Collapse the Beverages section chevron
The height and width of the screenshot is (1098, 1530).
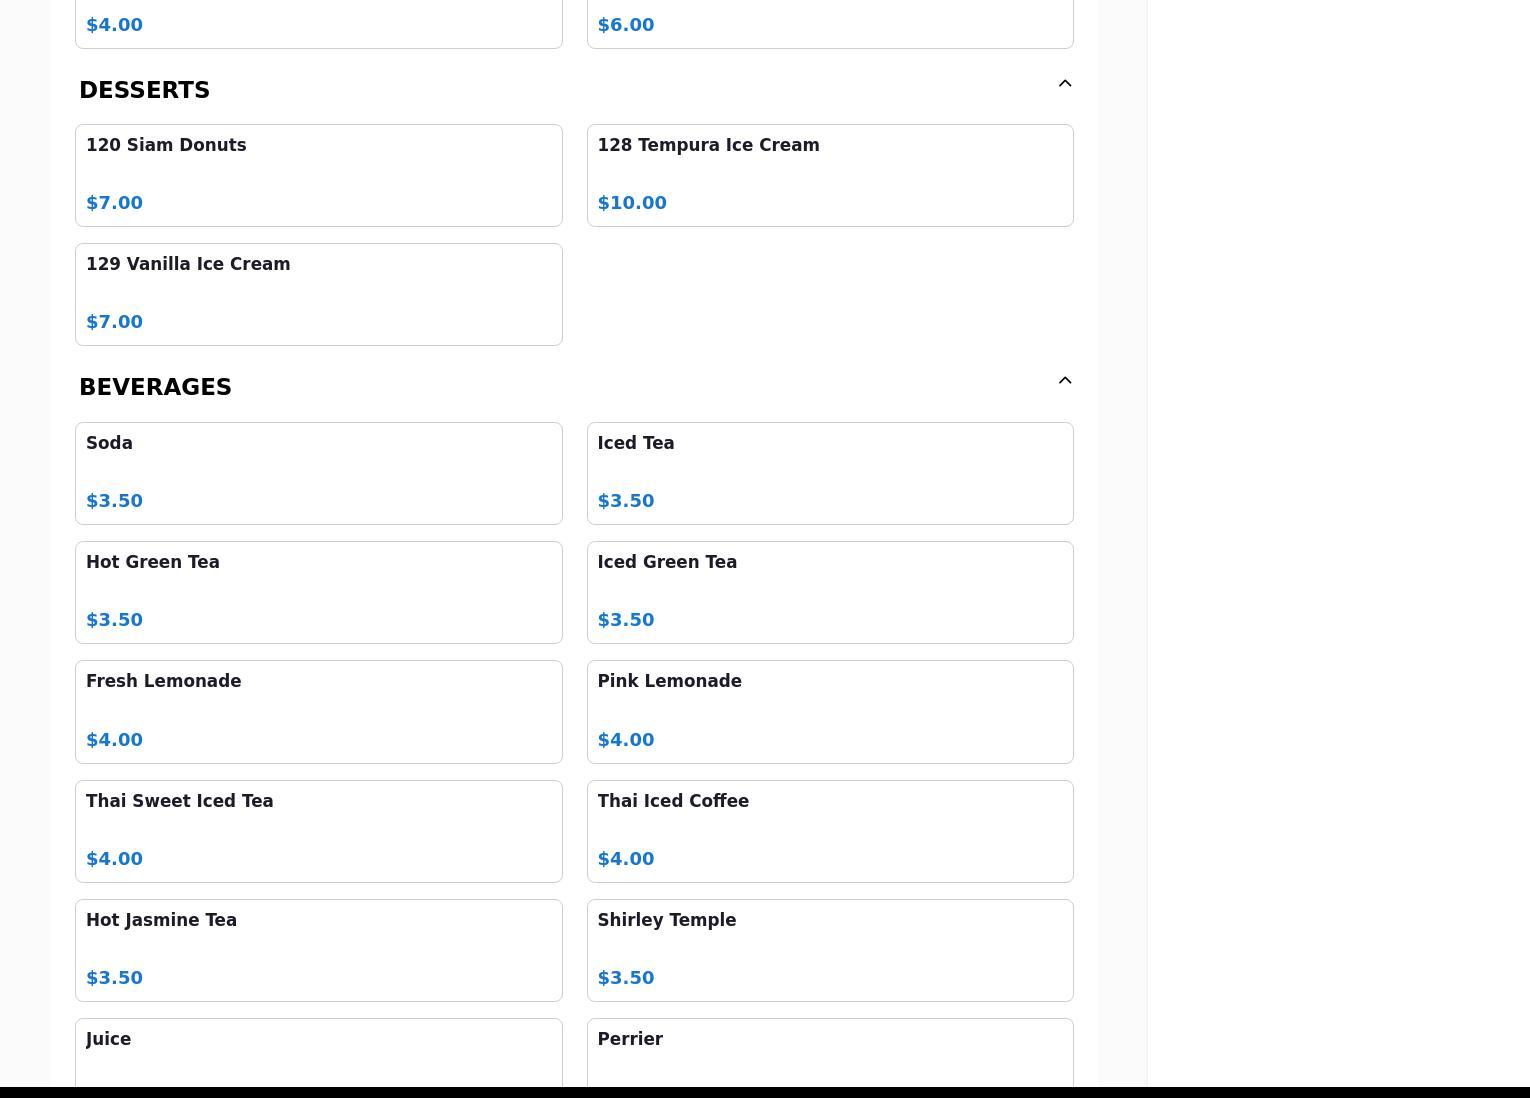click(1065, 381)
